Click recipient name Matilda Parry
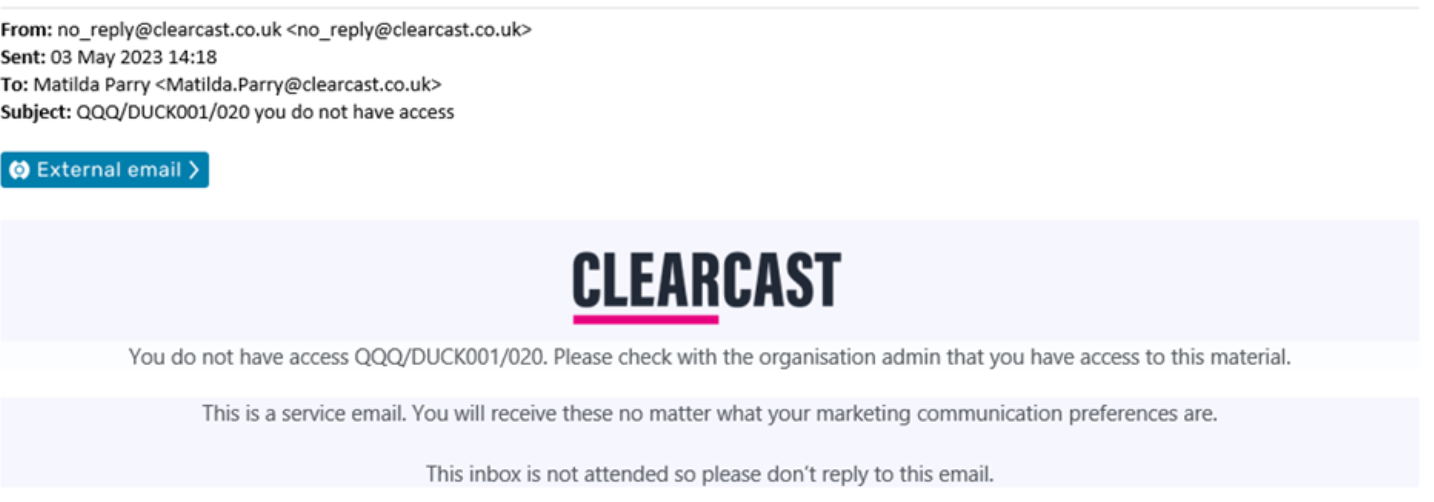Image resolution: width=1434 pixels, height=502 pixels. [92, 85]
